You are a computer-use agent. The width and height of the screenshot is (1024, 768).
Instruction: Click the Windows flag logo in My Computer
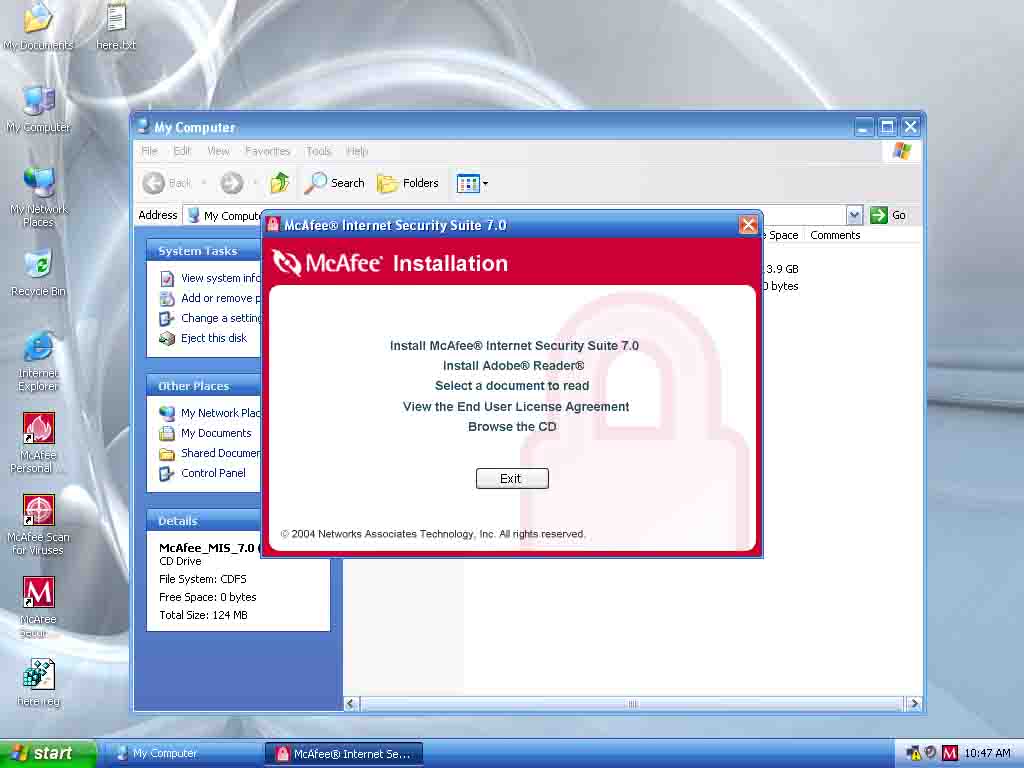coord(902,151)
